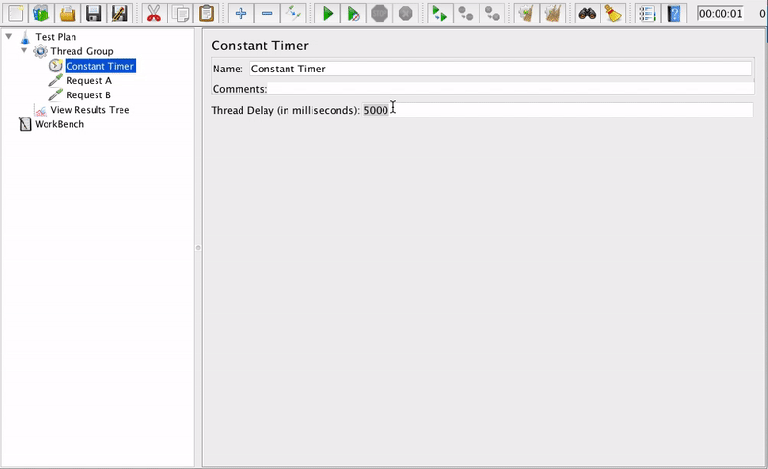Viewport: 768px width, 469px height.
Task: Click Save As icon with pencil
Action: click(x=120, y=13)
